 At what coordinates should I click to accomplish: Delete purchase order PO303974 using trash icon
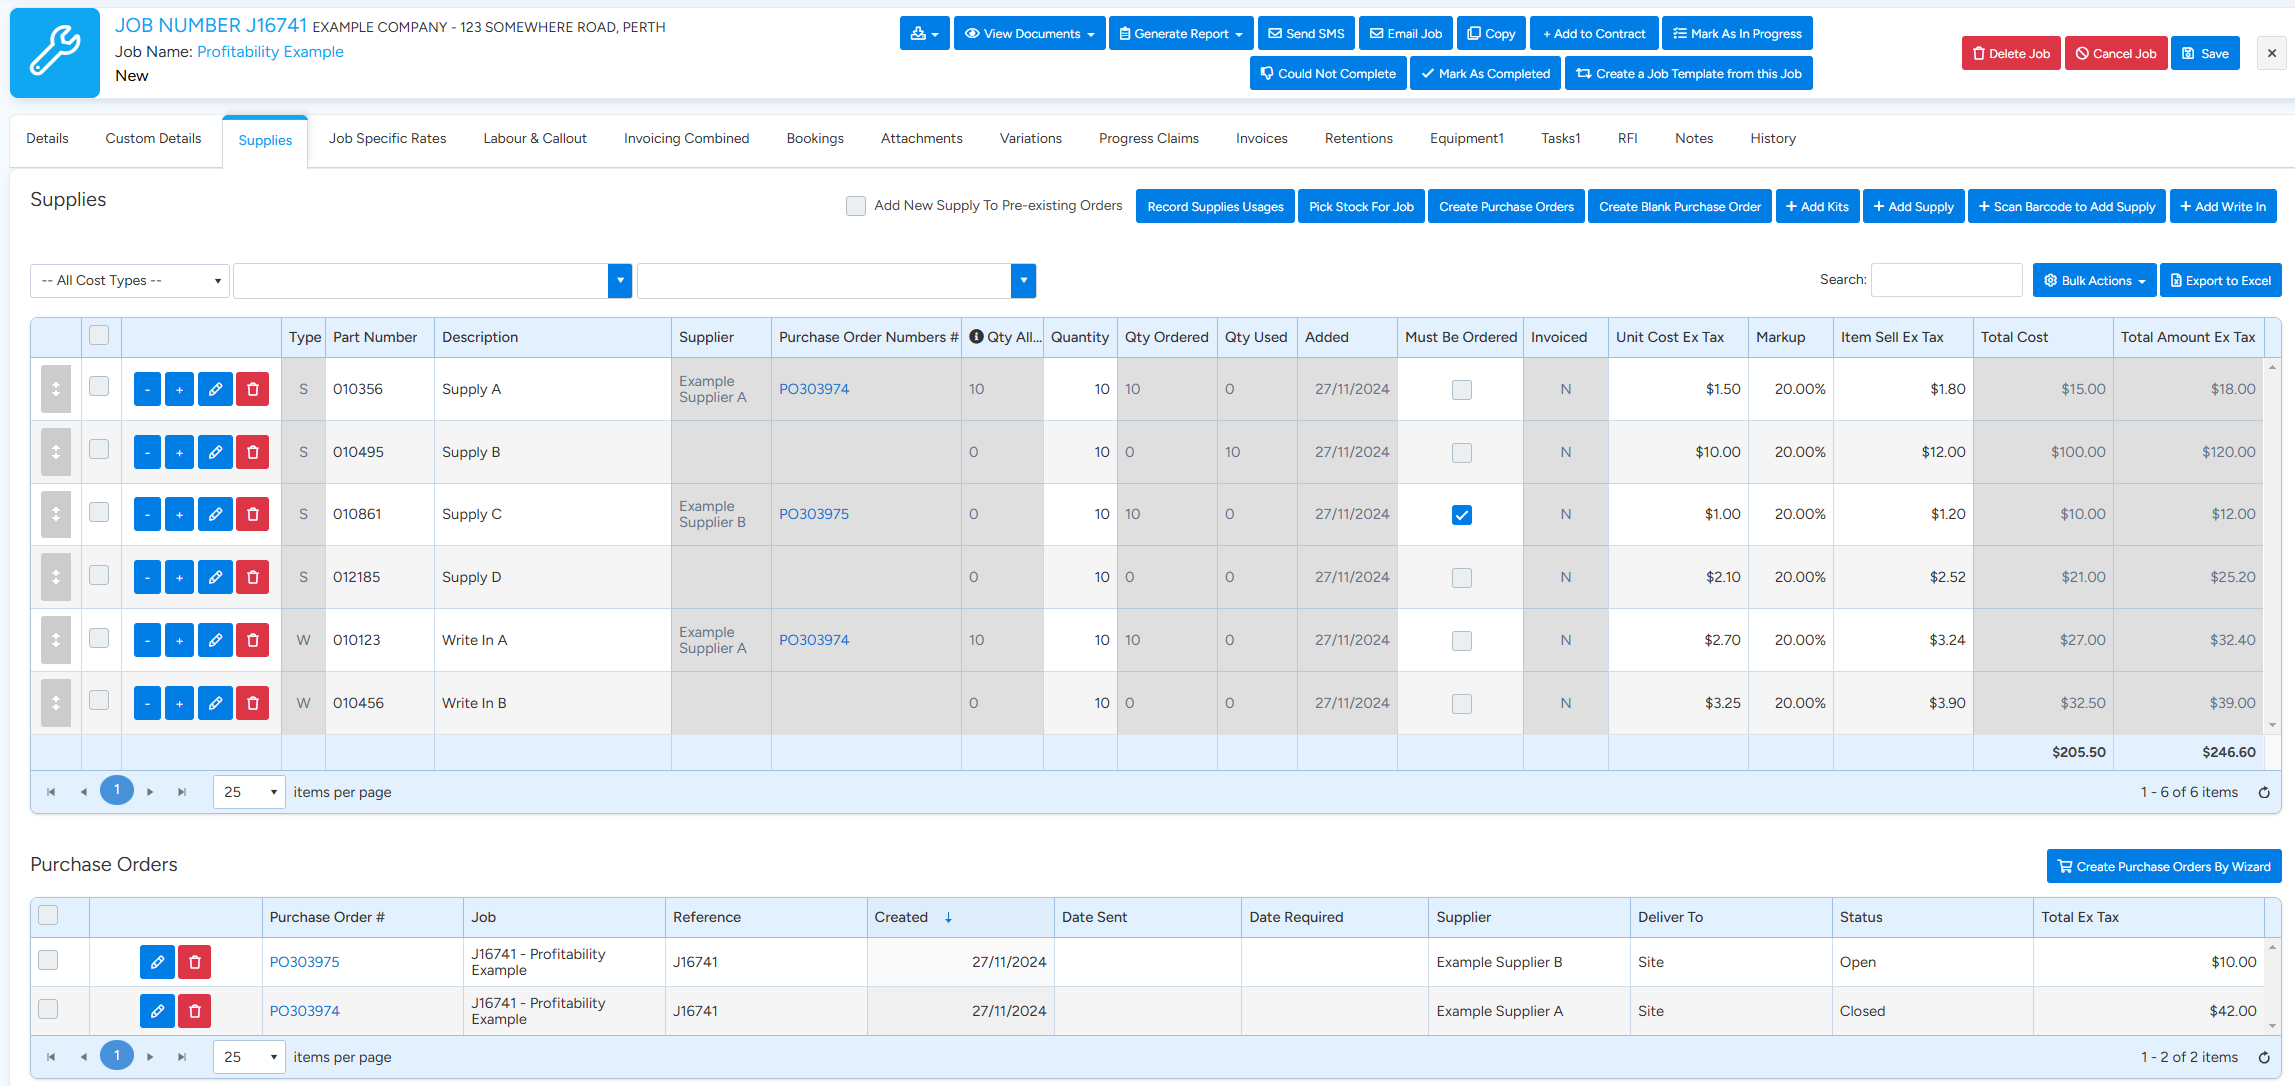tap(195, 1011)
